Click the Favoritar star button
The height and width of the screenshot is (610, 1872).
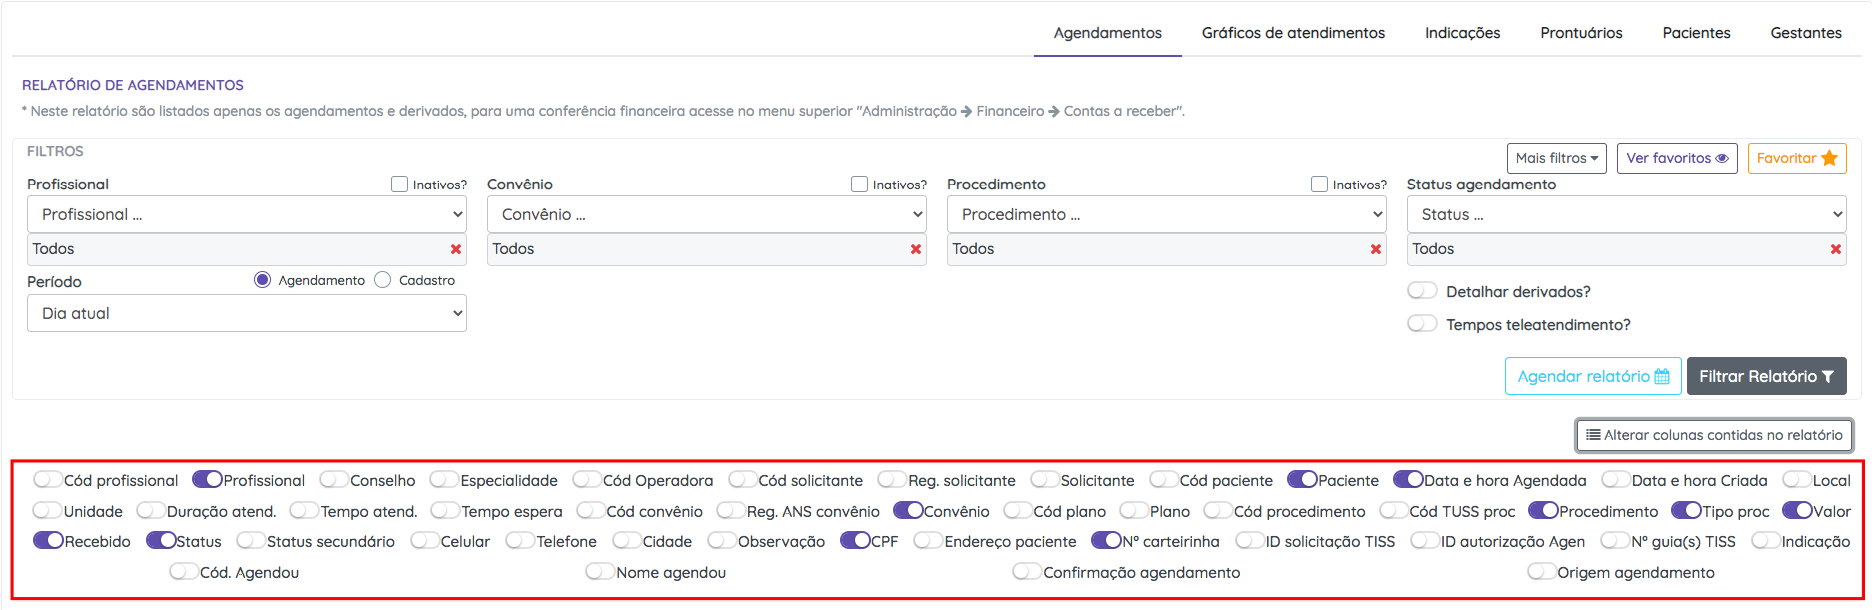[1796, 158]
